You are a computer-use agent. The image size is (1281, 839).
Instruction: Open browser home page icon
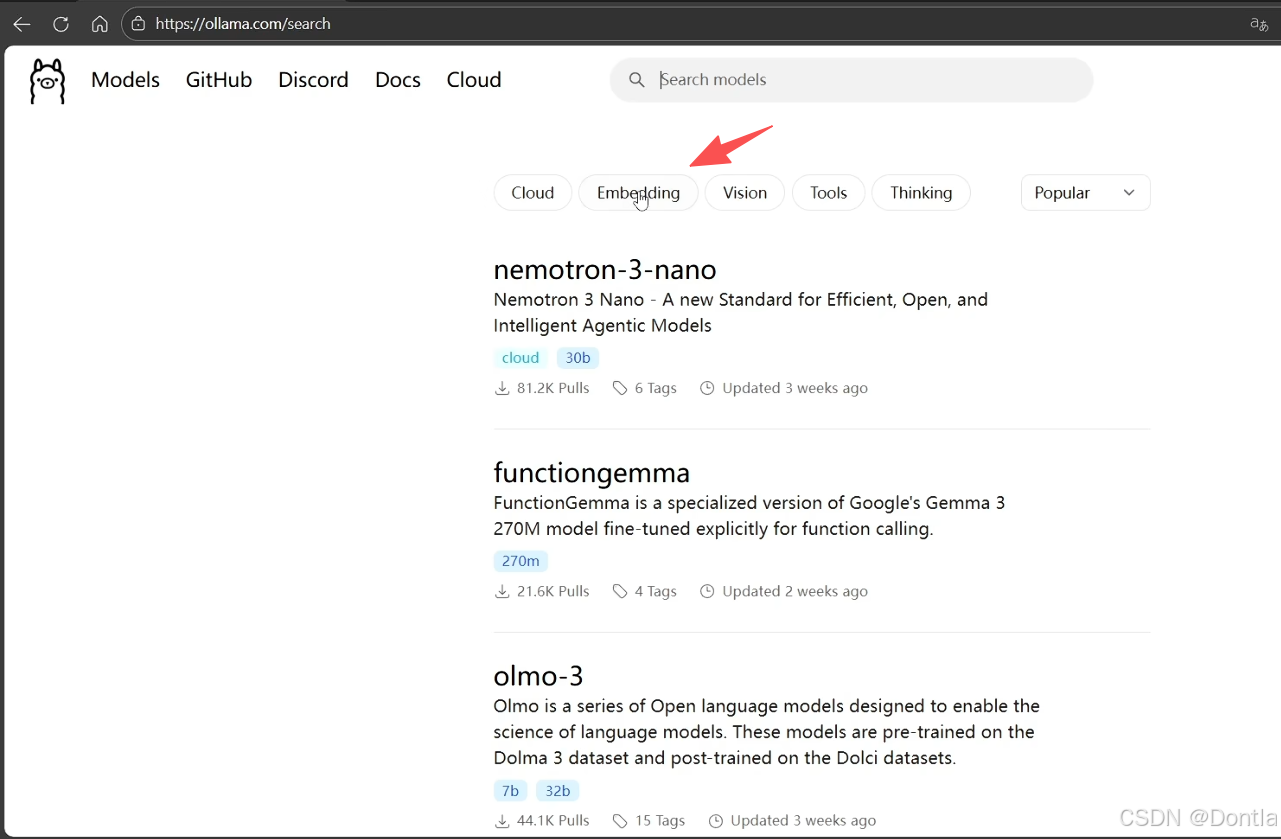pos(99,24)
